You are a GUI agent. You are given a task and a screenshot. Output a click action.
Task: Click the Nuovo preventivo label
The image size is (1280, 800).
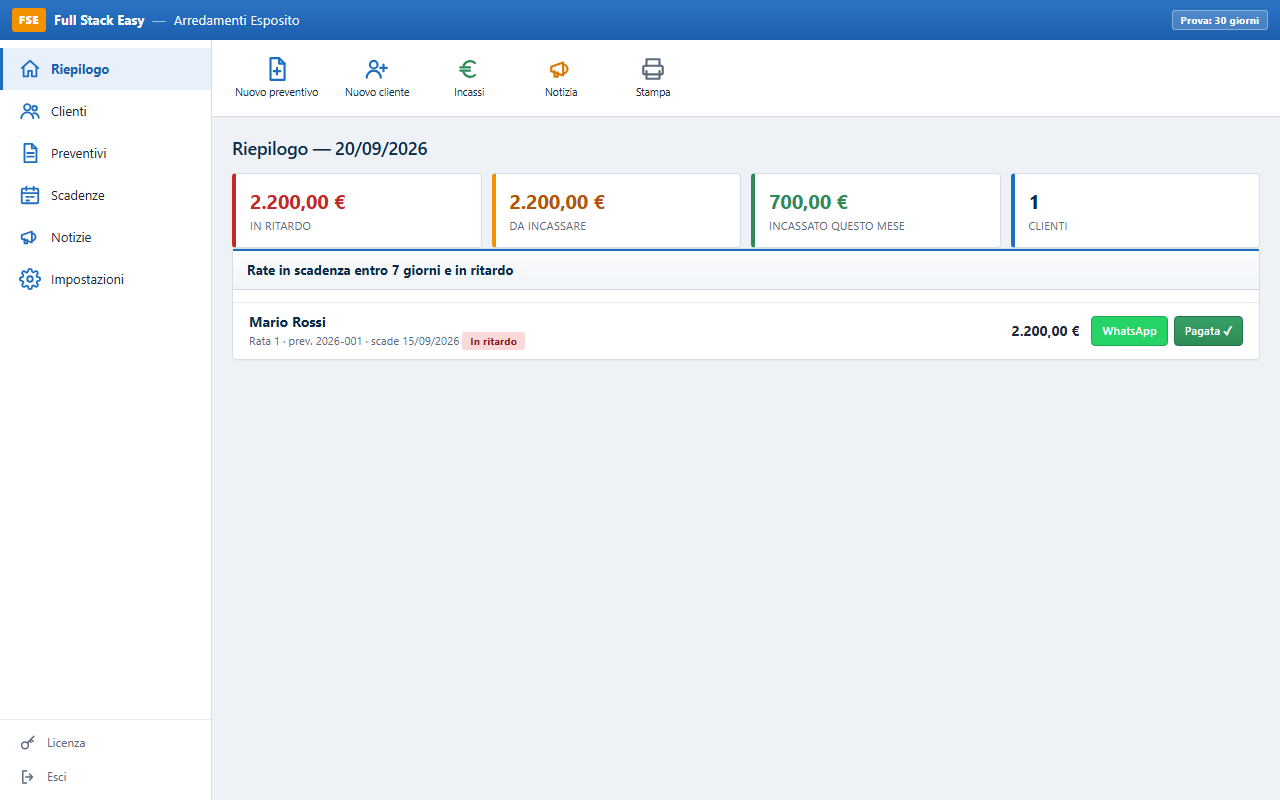277,92
